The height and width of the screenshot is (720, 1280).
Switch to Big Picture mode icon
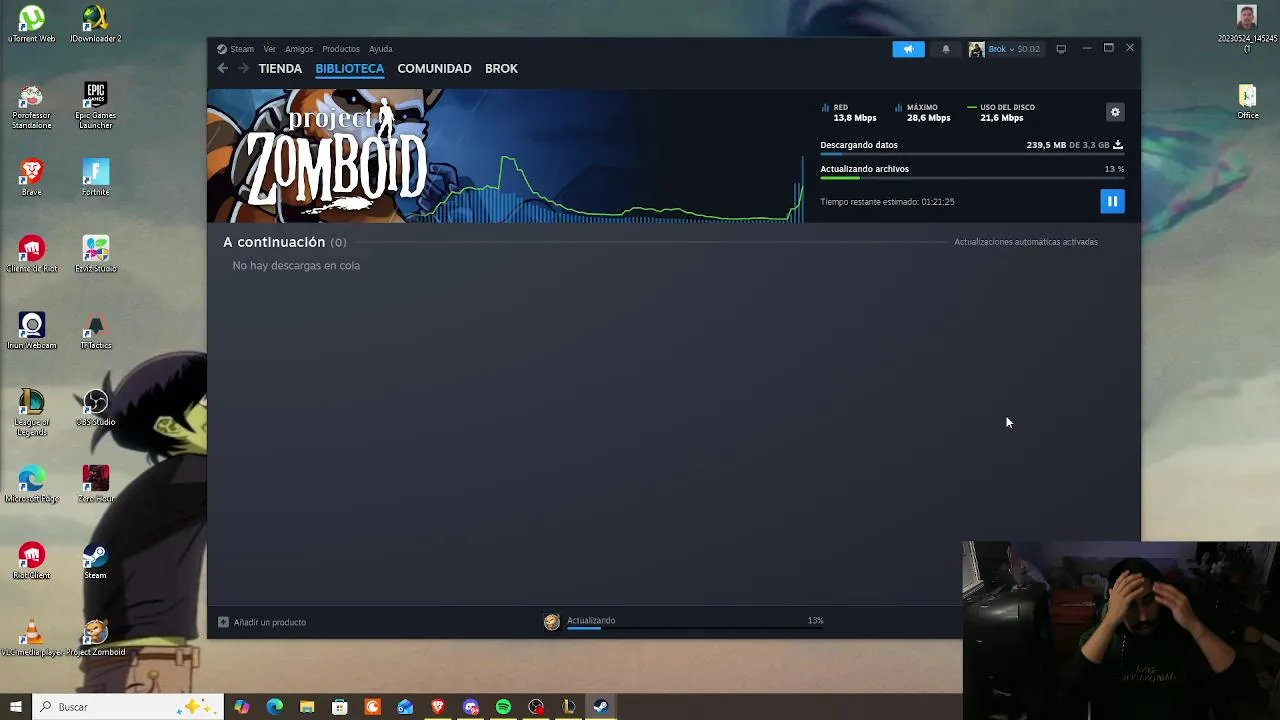coord(1061,49)
